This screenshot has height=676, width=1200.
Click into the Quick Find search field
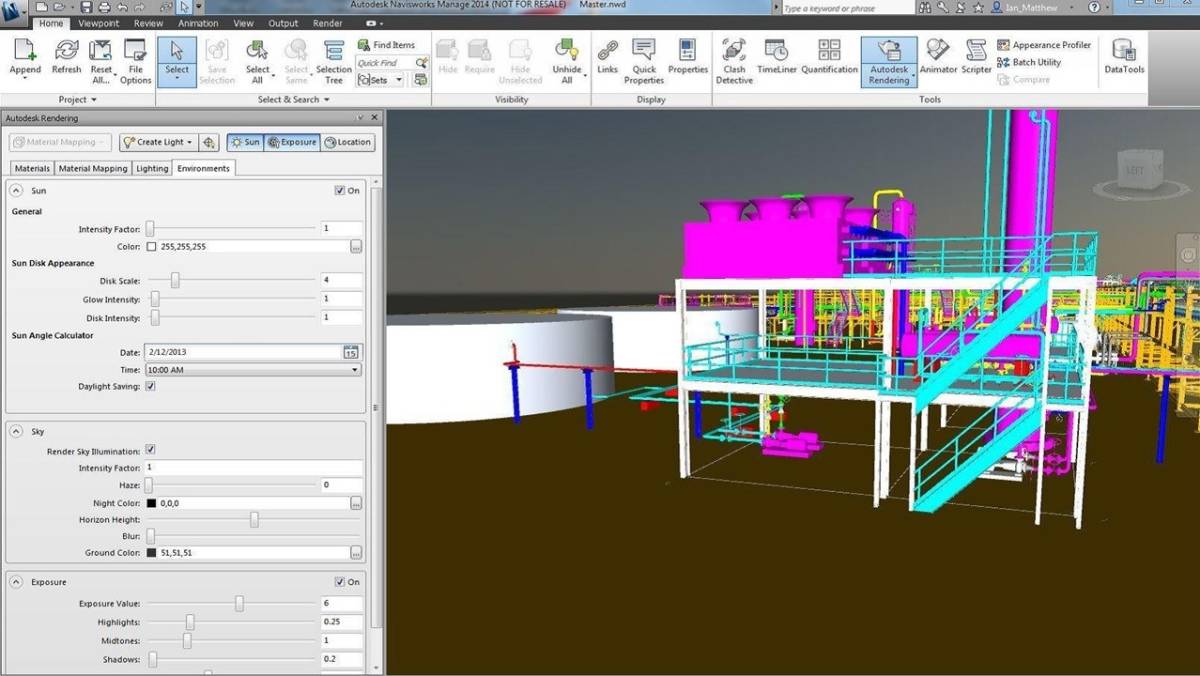pos(385,63)
